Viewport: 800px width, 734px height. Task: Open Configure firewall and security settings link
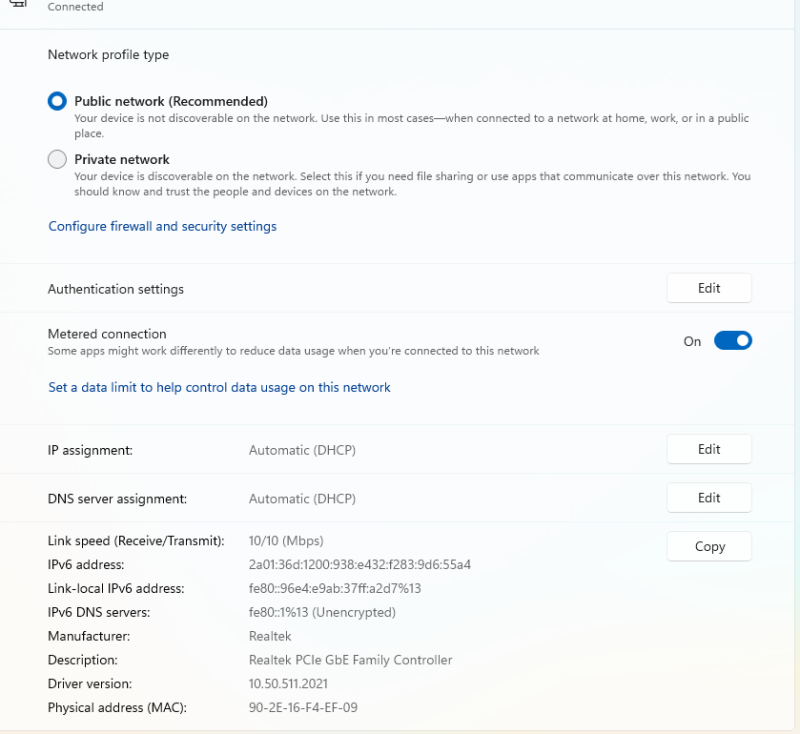click(163, 226)
